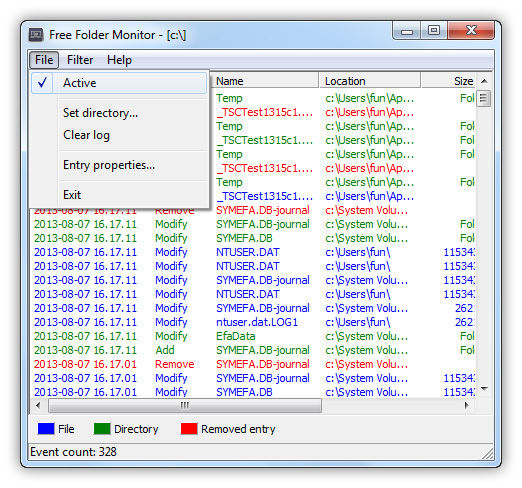The image size is (522, 488).
Task: Select the ntuser.dat.LOG1 file entry
Action: [x=257, y=322]
